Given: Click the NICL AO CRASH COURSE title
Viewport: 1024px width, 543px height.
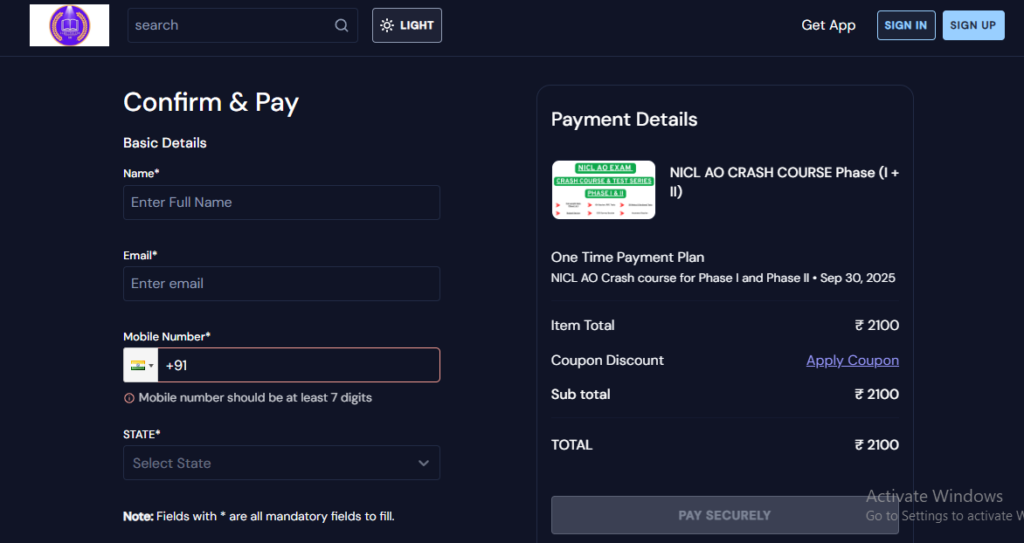Looking at the screenshot, I should [784, 182].
